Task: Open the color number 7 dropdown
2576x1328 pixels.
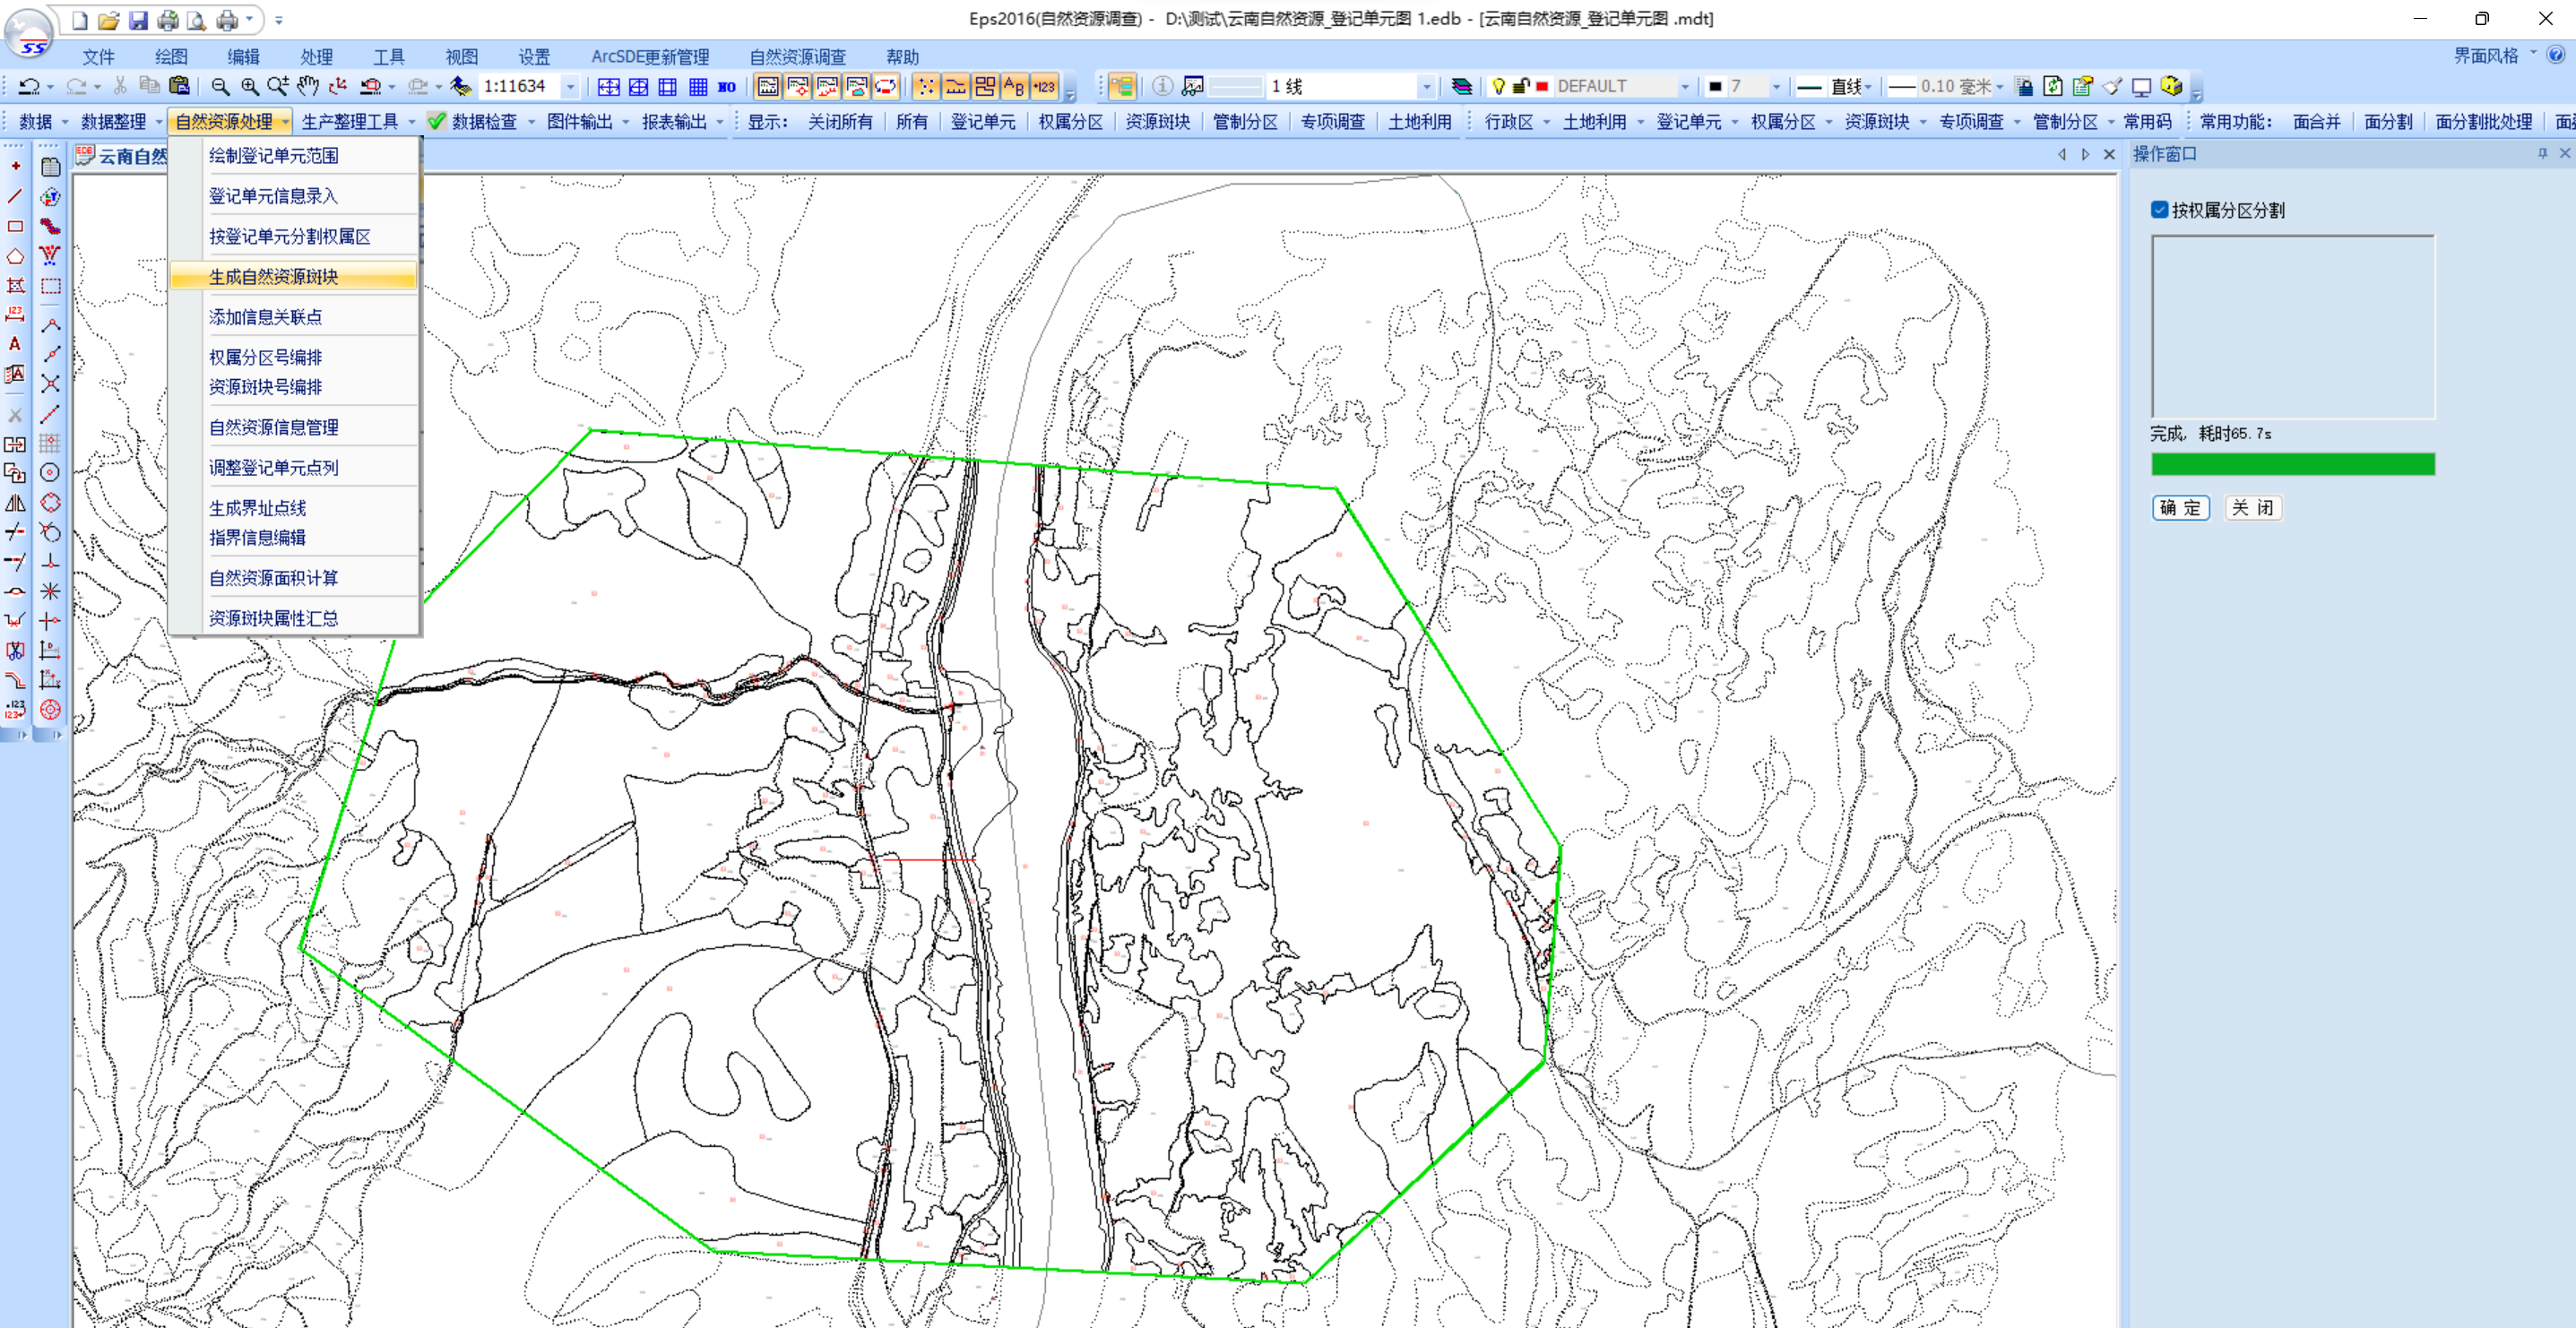Action: (x=1777, y=87)
